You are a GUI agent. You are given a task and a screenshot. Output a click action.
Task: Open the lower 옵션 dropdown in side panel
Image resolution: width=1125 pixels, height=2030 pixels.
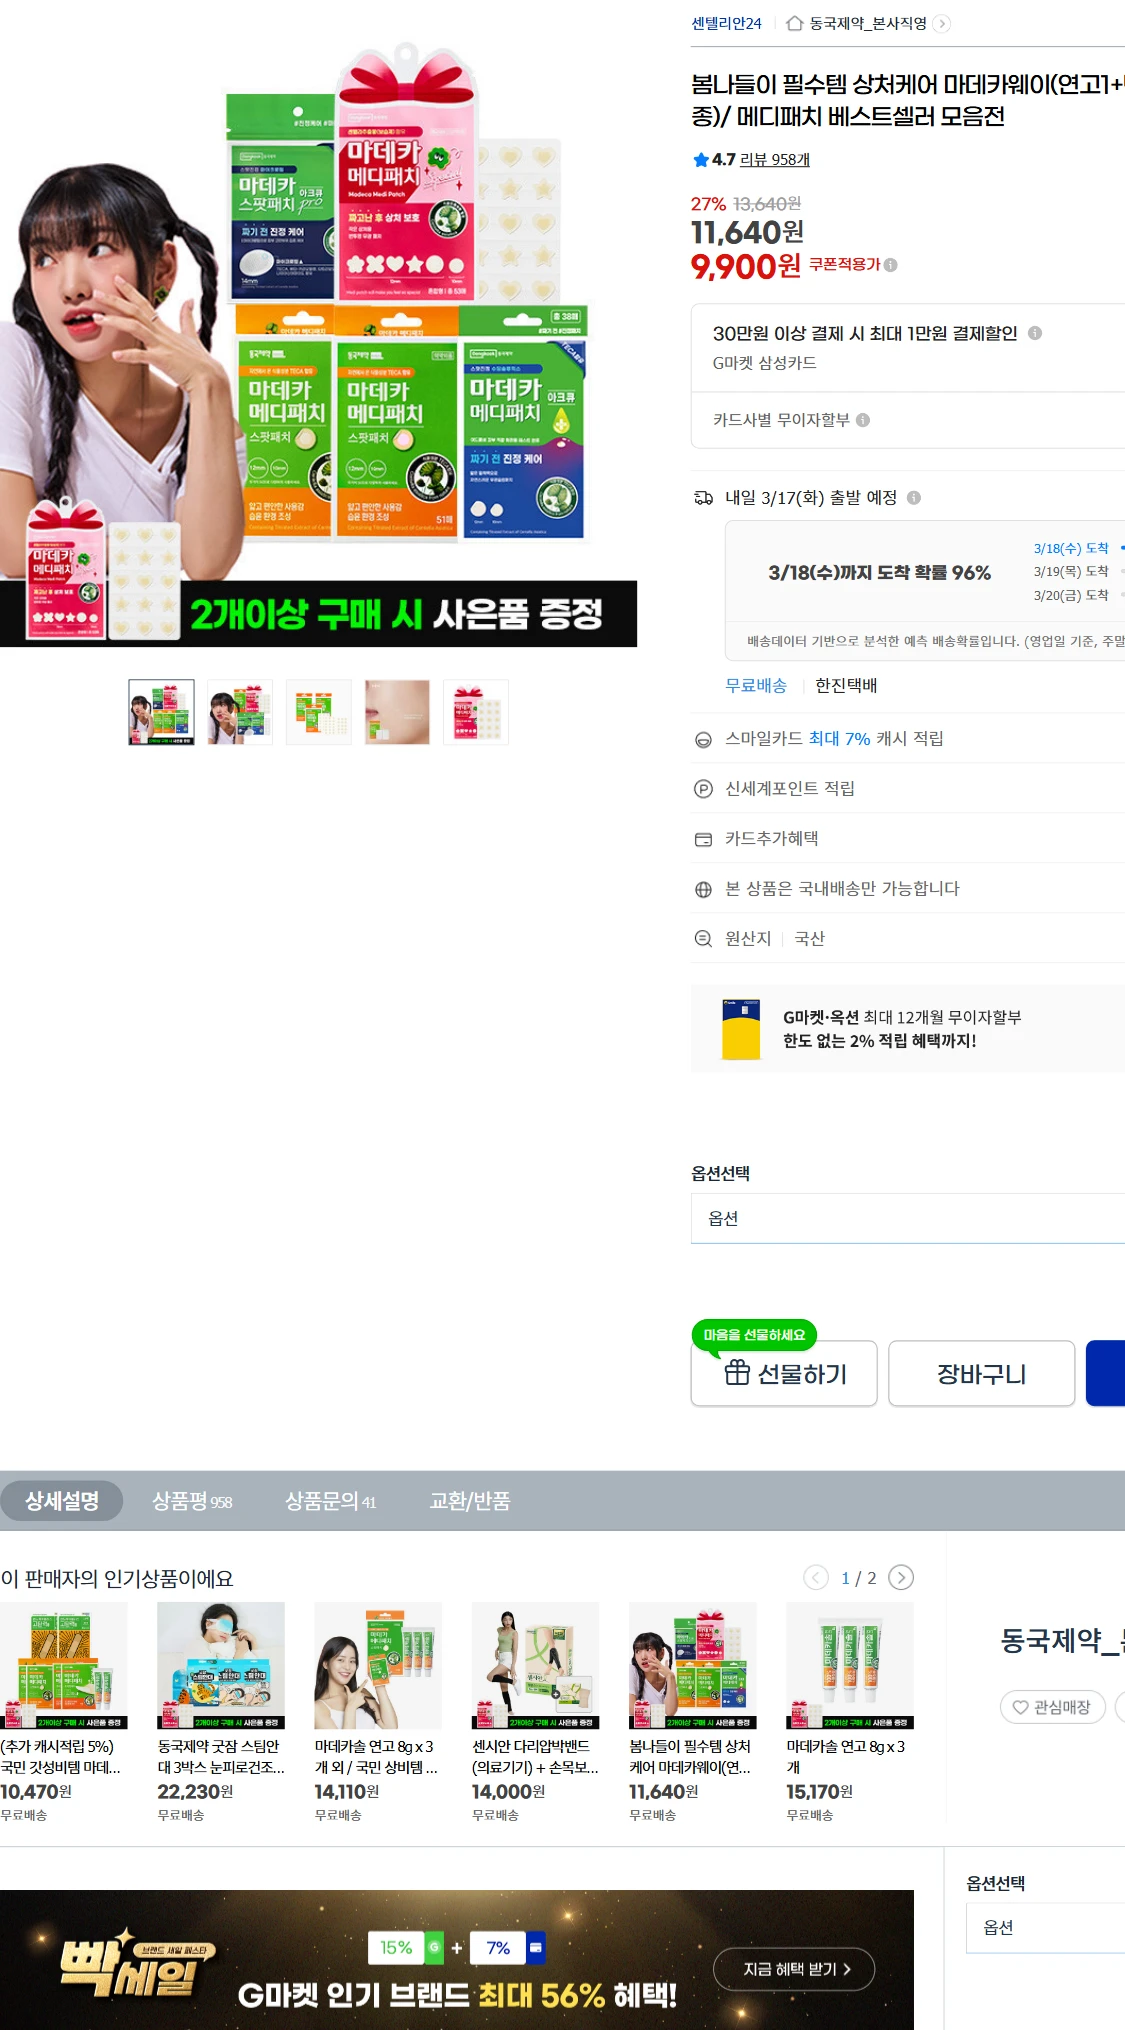(1045, 1928)
